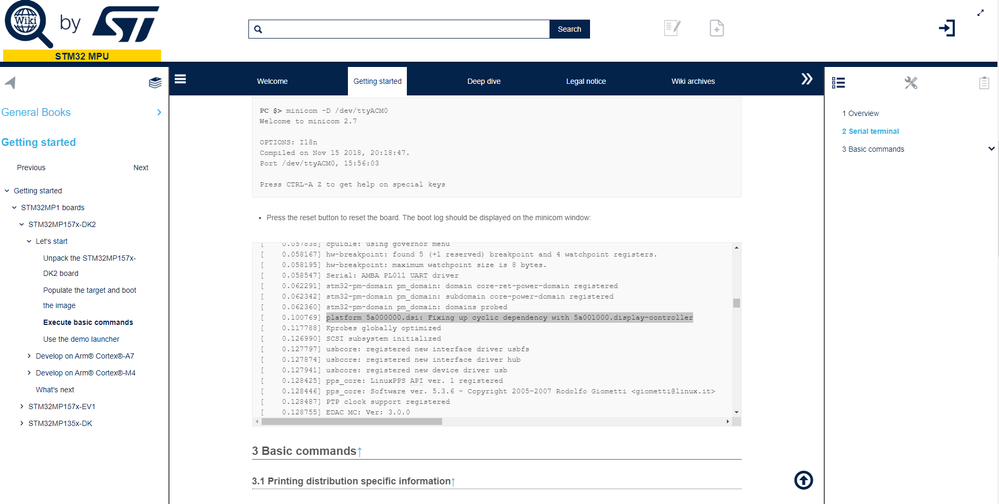This screenshot has width=999, height=504.
Task: Switch to the Welcome tab
Action: [272, 82]
